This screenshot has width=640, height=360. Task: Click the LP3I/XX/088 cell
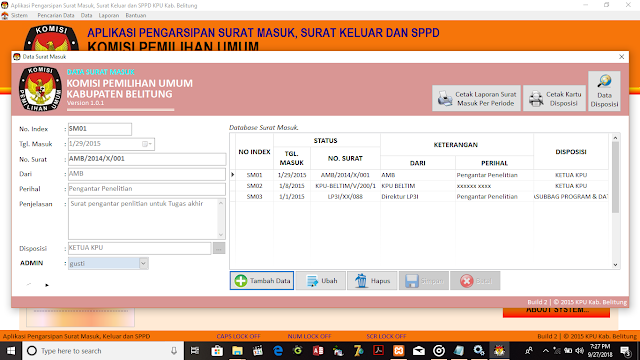[x=345, y=196]
